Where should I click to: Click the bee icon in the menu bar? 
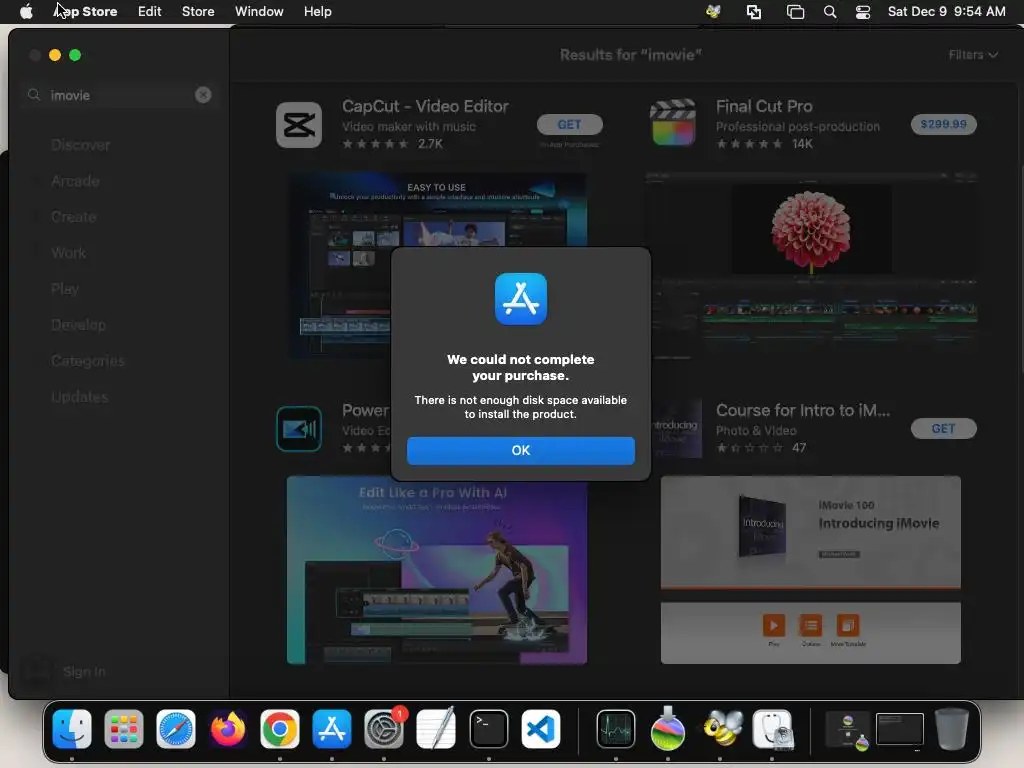pyautogui.click(x=713, y=12)
